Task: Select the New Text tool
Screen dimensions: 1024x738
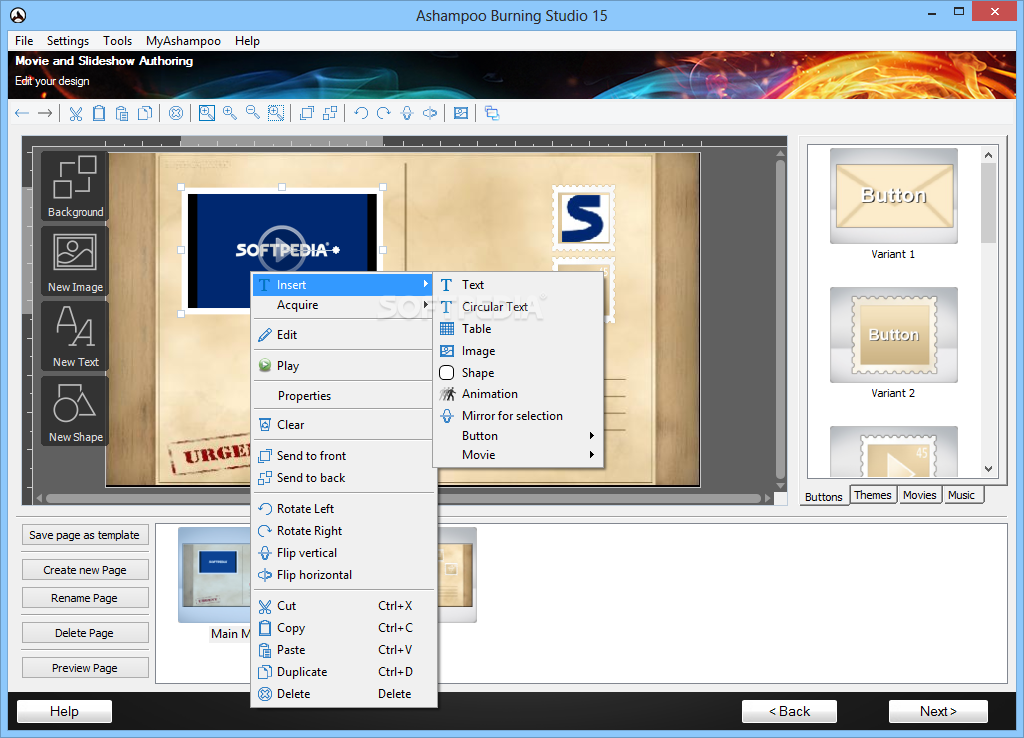Action: click(75, 336)
